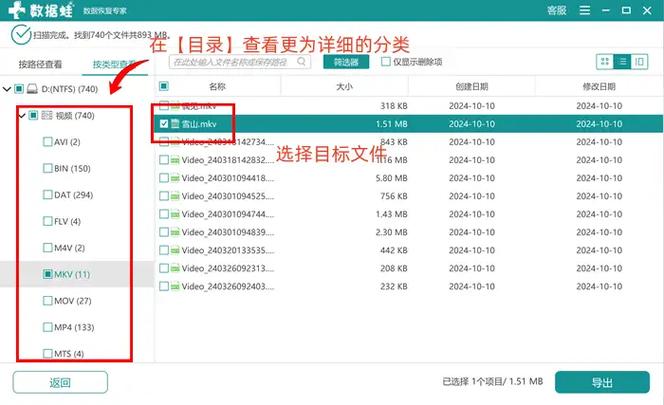Switch to list view mode
Viewport: 664px width, 405px height.
click(x=622, y=62)
